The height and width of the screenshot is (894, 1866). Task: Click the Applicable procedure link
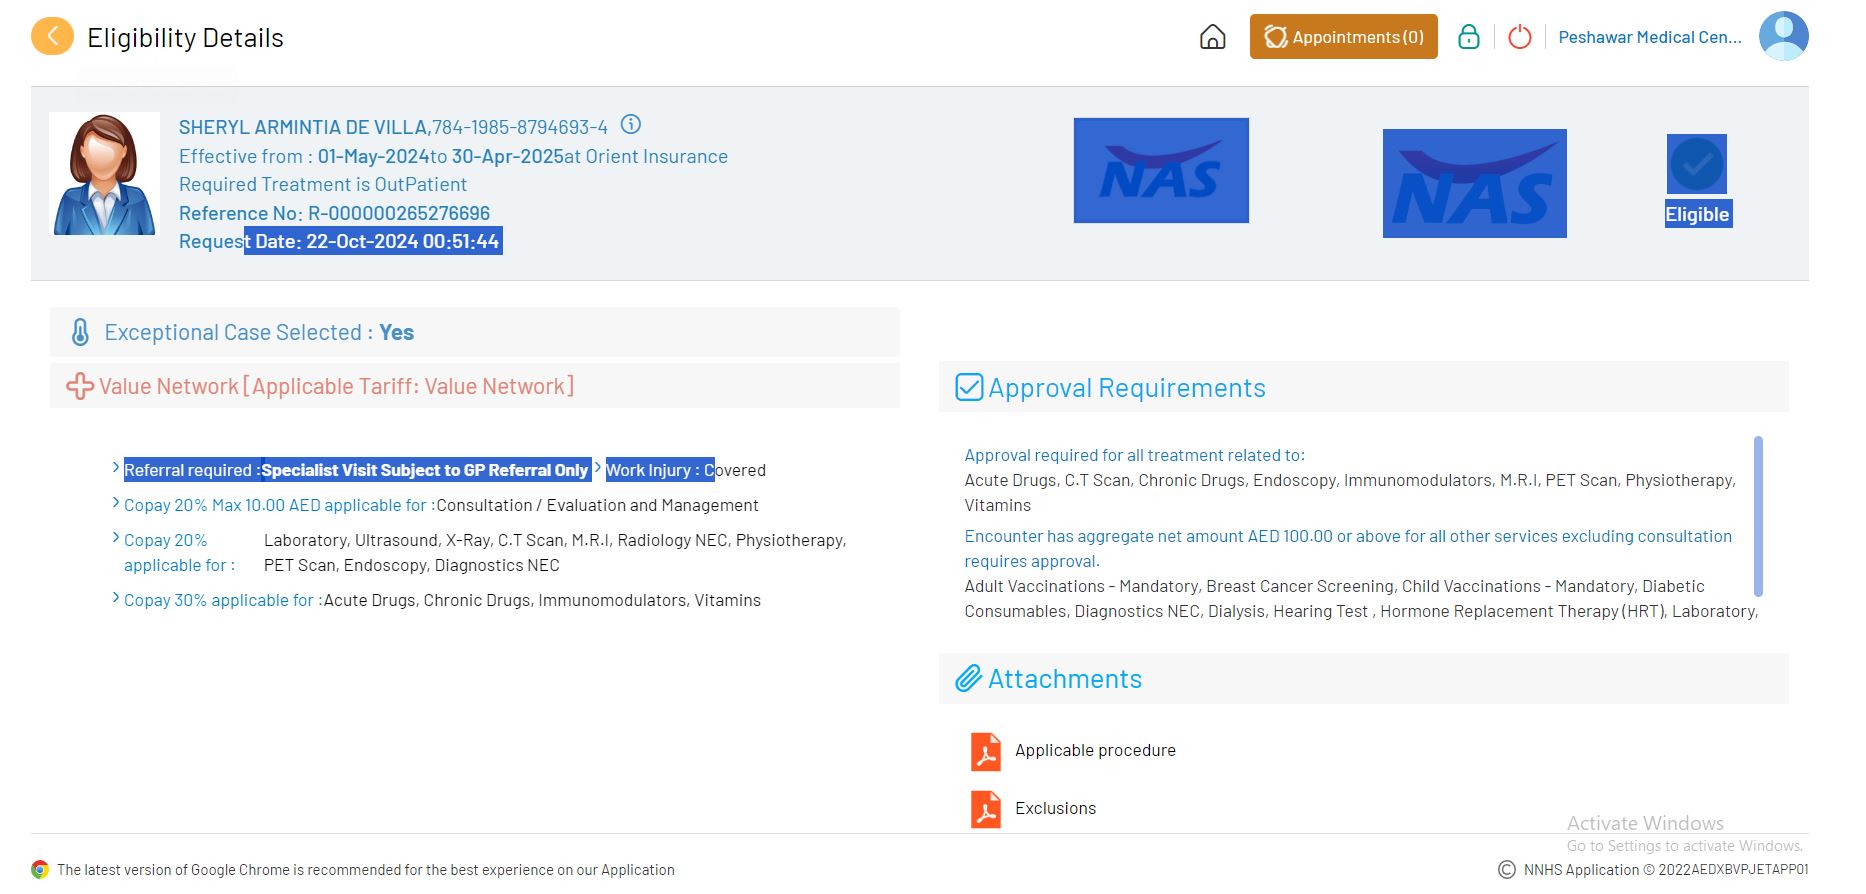pos(1095,751)
